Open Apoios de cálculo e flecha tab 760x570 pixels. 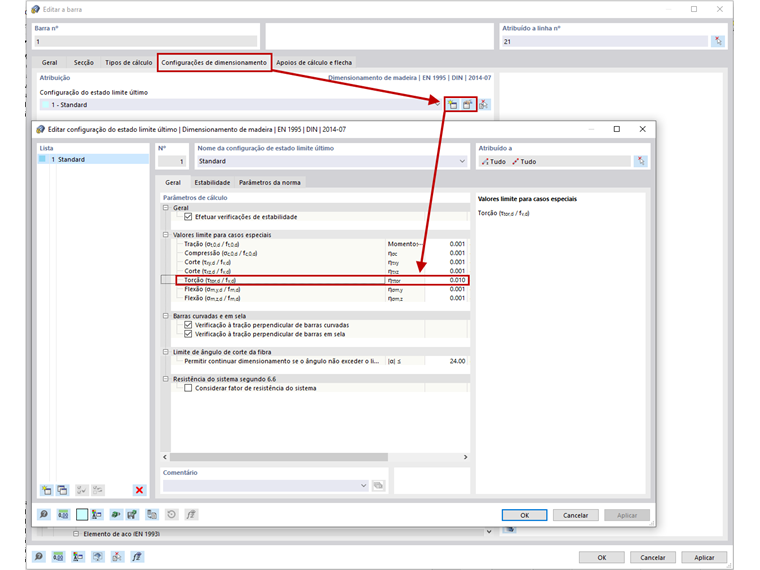(x=314, y=63)
